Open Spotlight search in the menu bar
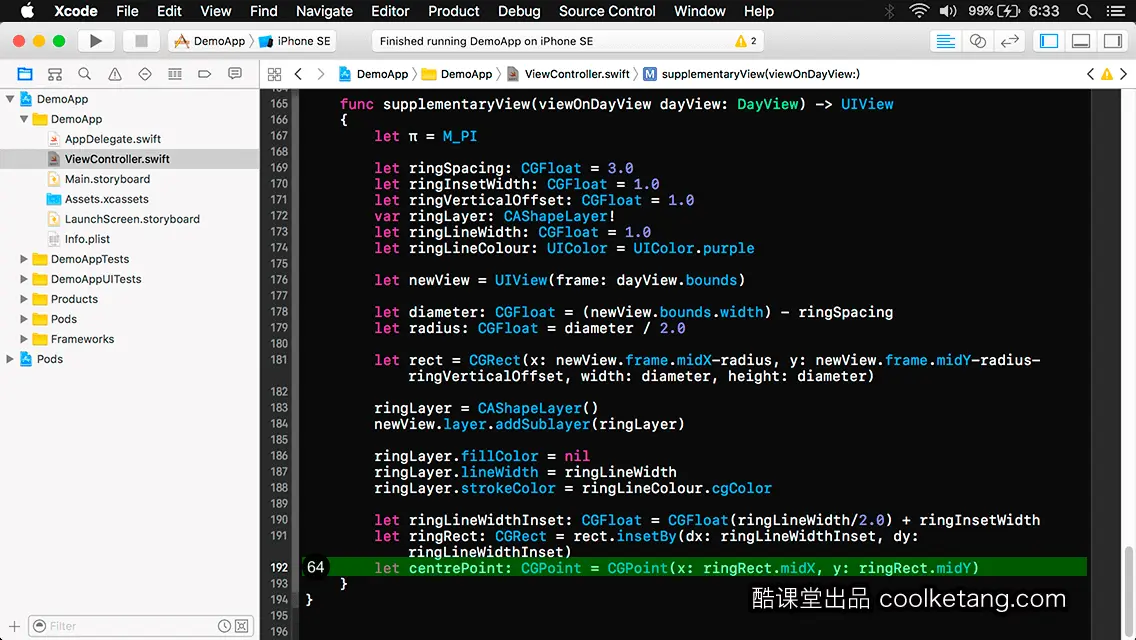The width and height of the screenshot is (1136, 640). pos(1084,11)
